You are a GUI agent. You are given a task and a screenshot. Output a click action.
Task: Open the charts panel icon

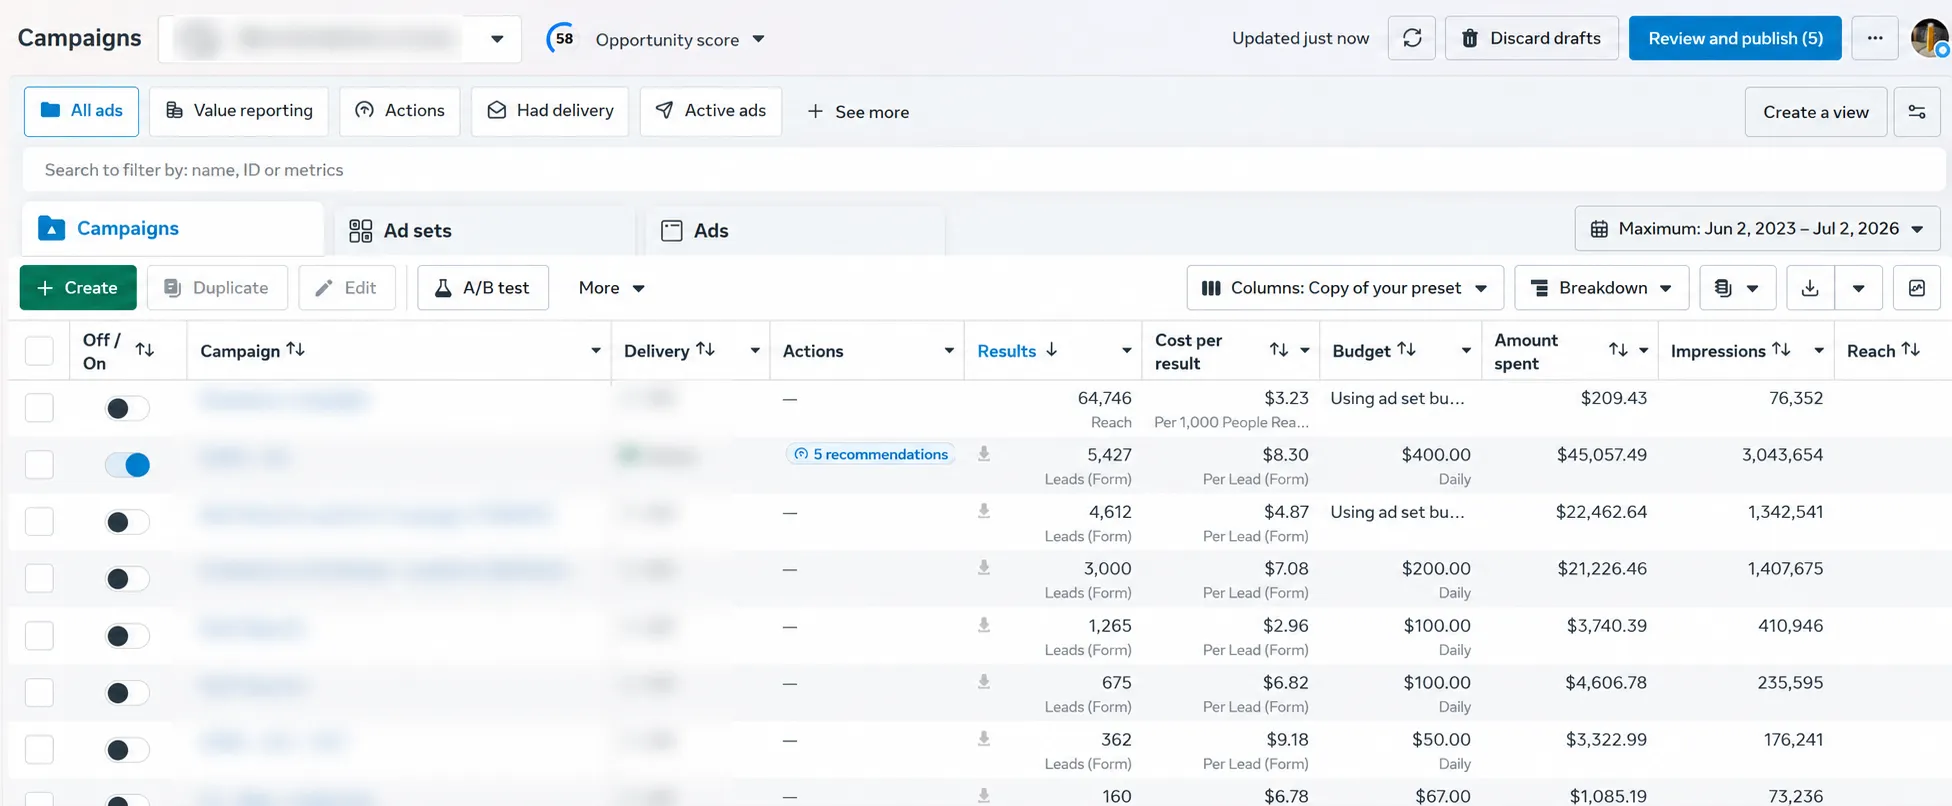1917,288
